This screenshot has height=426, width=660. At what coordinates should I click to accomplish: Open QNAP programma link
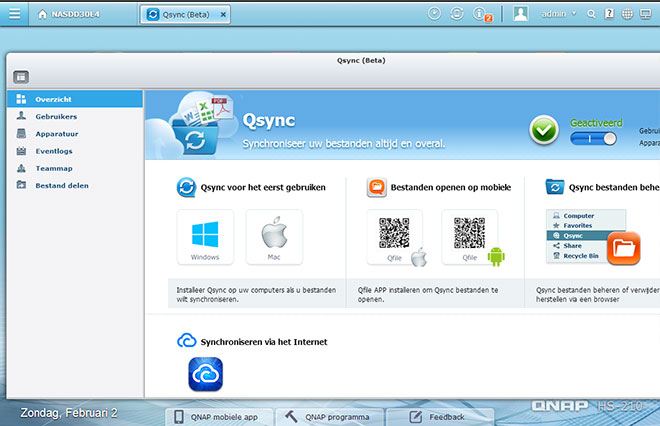330,417
